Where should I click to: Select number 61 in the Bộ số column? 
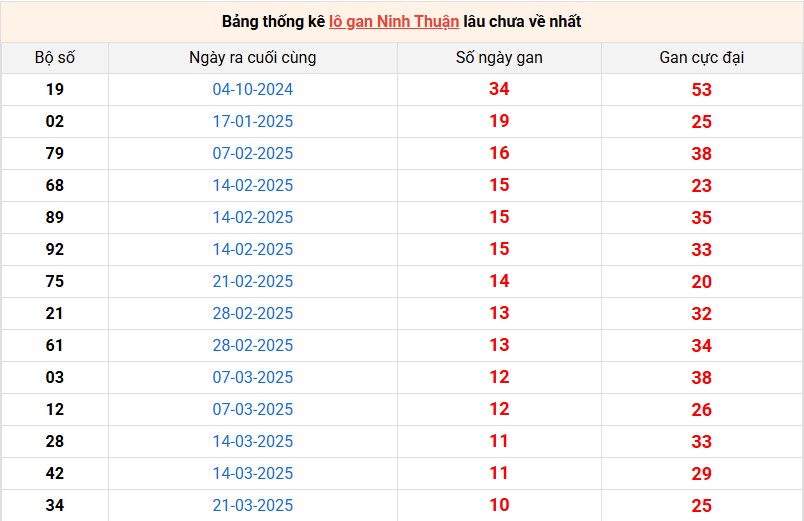pos(55,345)
